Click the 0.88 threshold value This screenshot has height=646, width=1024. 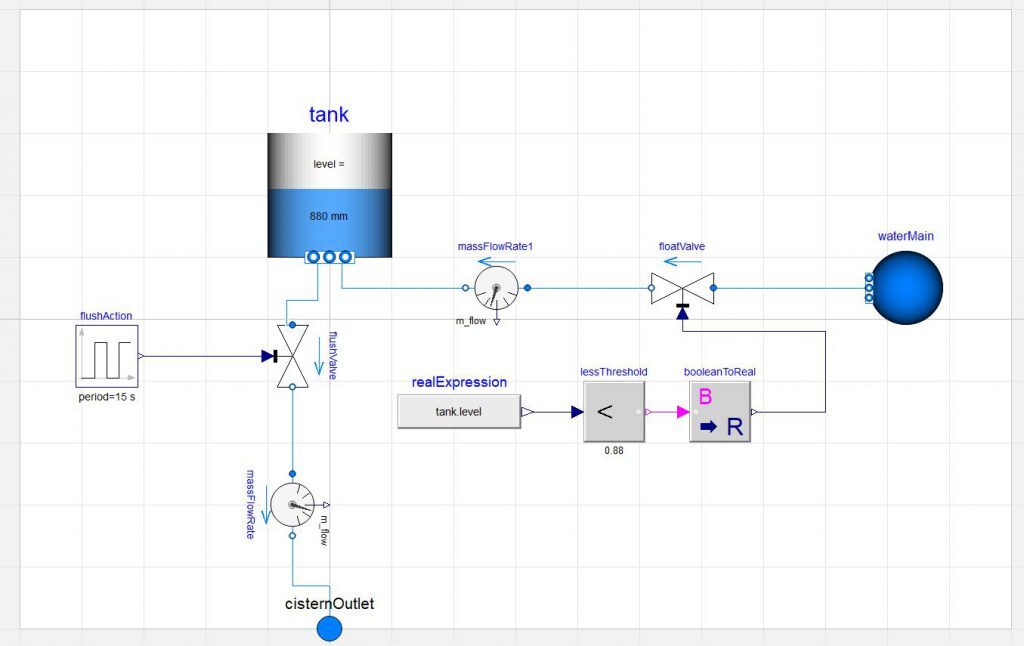click(x=614, y=451)
